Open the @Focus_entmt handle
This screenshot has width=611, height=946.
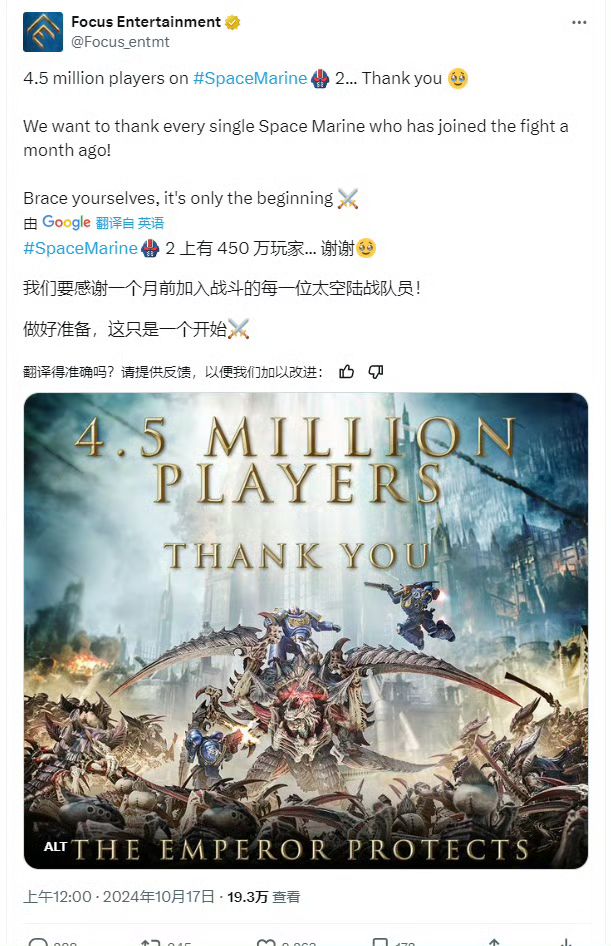120,42
